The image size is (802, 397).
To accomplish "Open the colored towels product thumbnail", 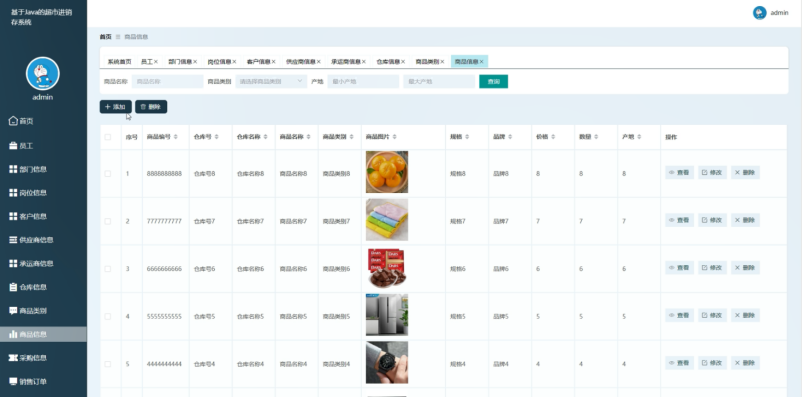I will tap(387, 219).
